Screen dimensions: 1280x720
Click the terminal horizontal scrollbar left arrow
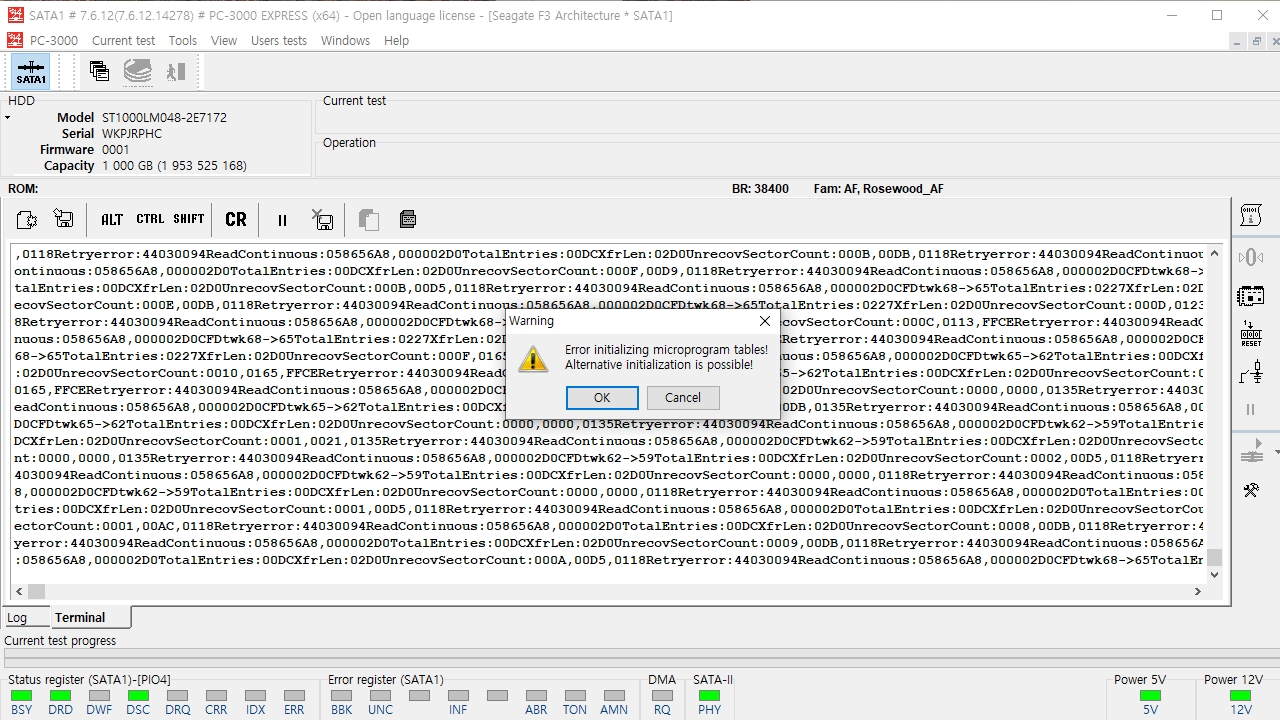(x=20, y=591)
